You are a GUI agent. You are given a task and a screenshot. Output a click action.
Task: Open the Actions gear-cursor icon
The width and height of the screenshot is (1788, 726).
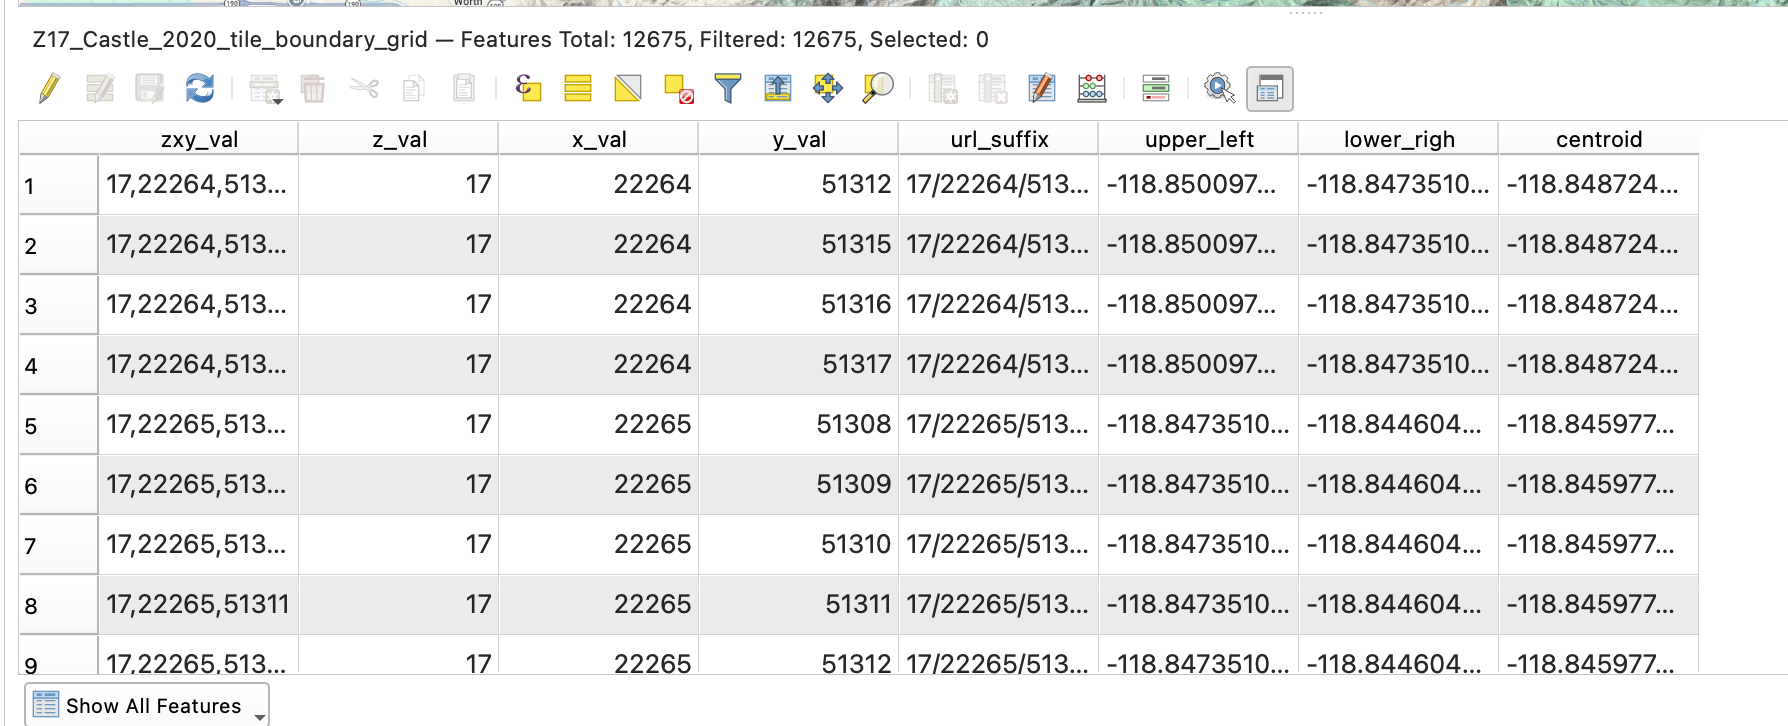[1219, 89]
